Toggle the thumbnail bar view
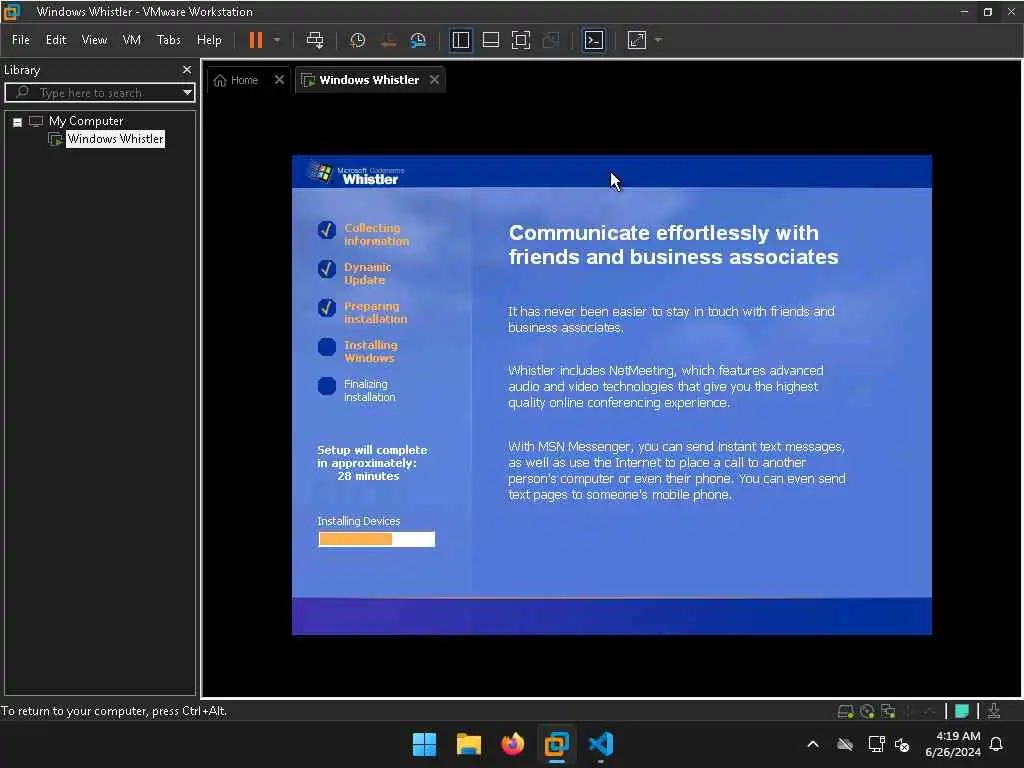 point(490,40)
